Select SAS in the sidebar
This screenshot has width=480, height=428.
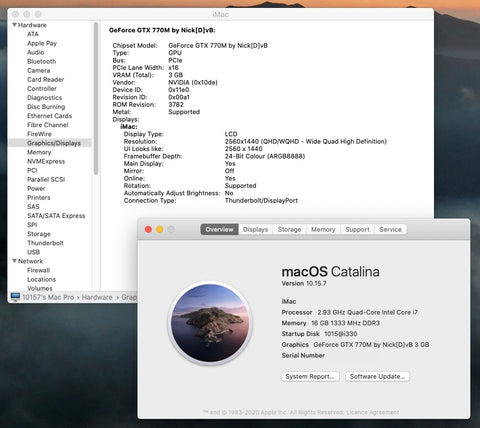click(x=33, y=207)
